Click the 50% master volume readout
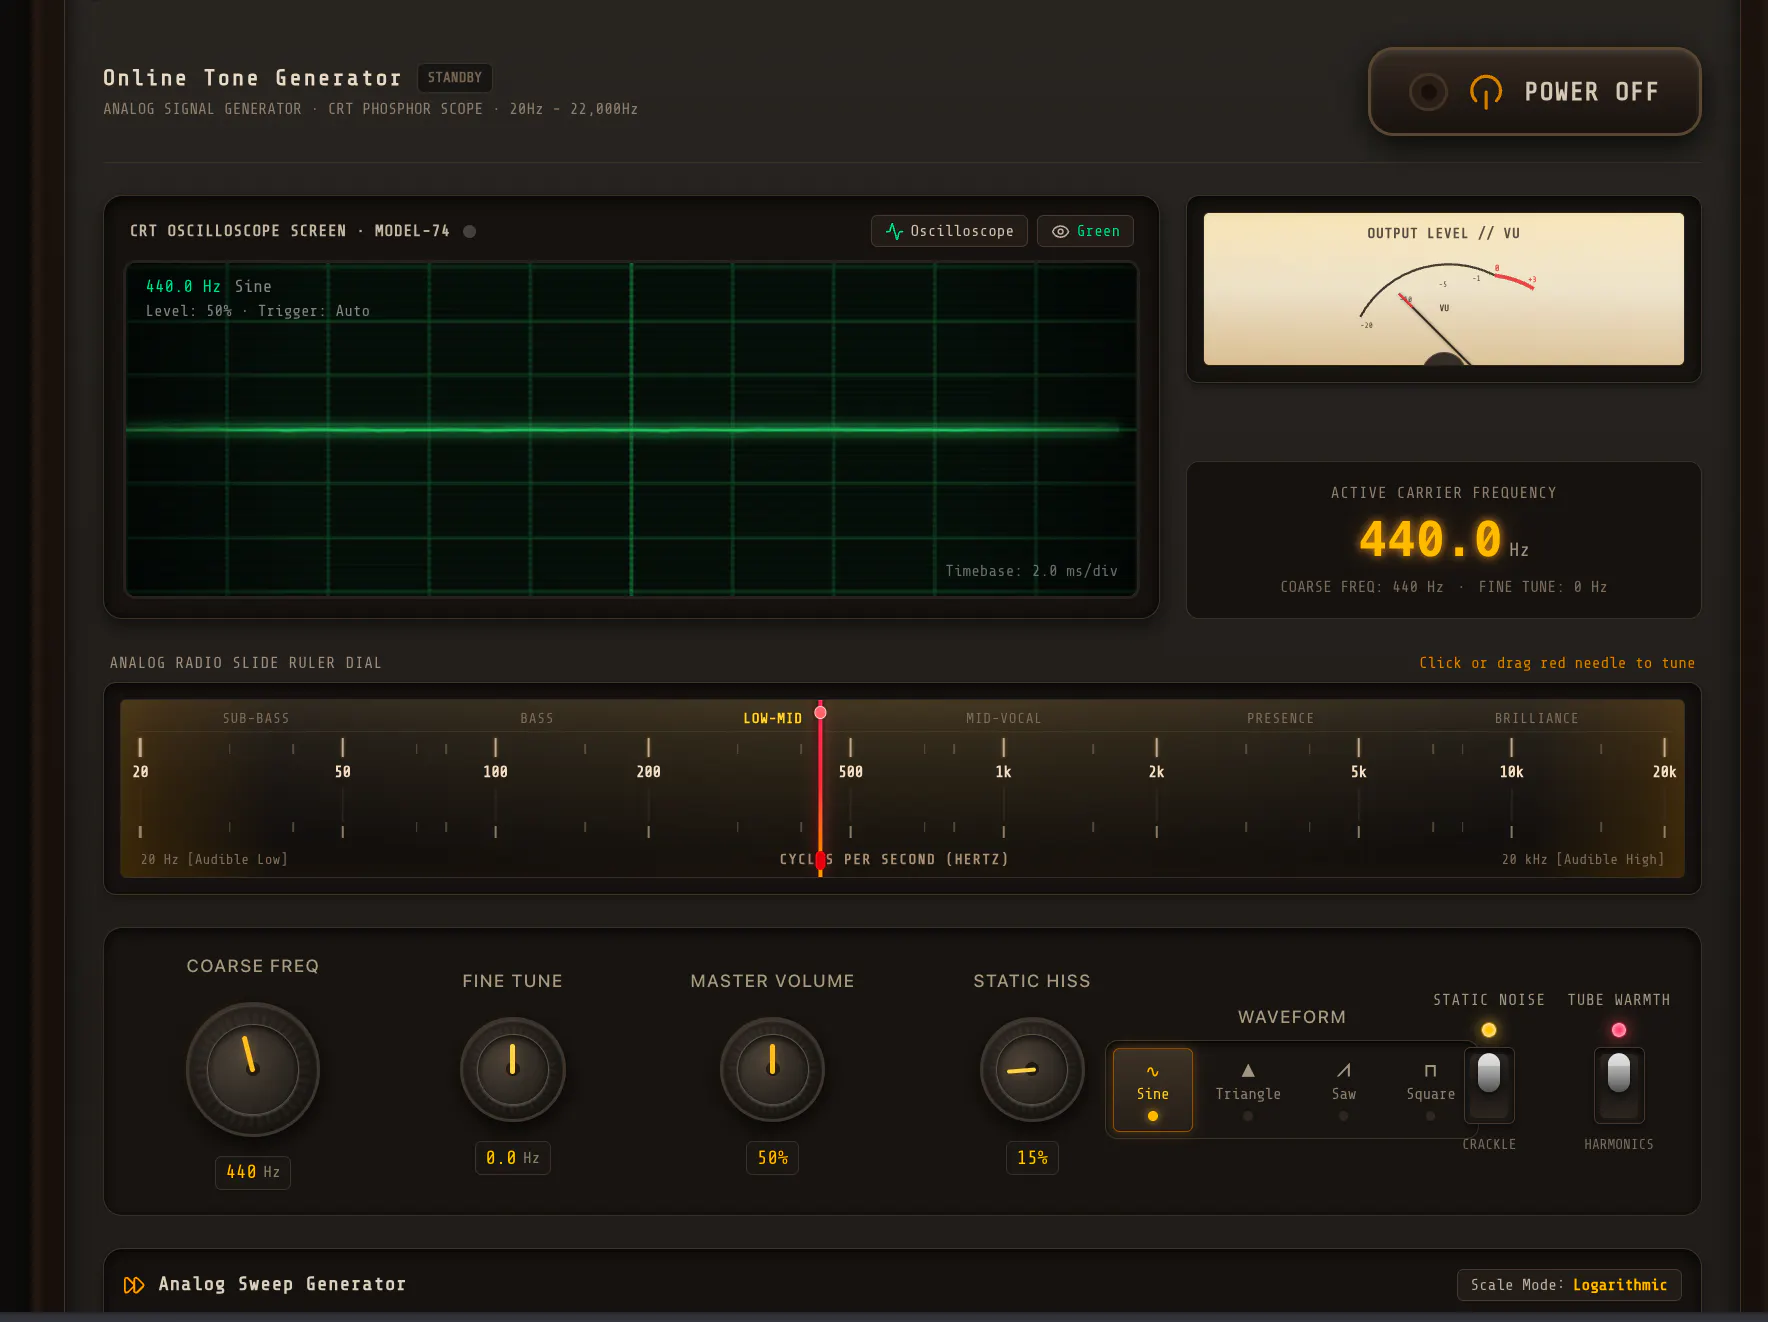The height and width of the screenshot is (1322, 1768). (773, 1158)
